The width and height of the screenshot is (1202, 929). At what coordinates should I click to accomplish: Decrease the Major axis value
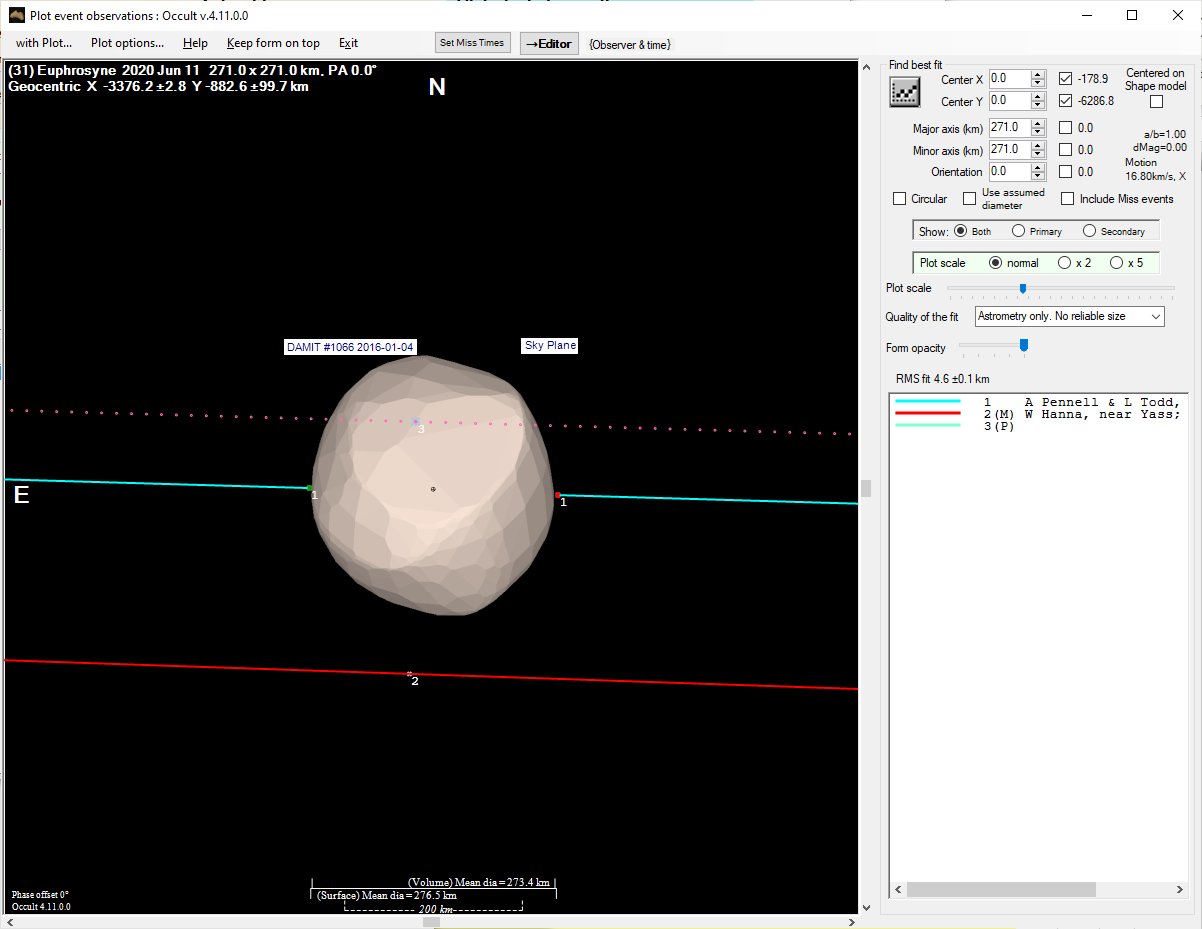pos(1039,132)
